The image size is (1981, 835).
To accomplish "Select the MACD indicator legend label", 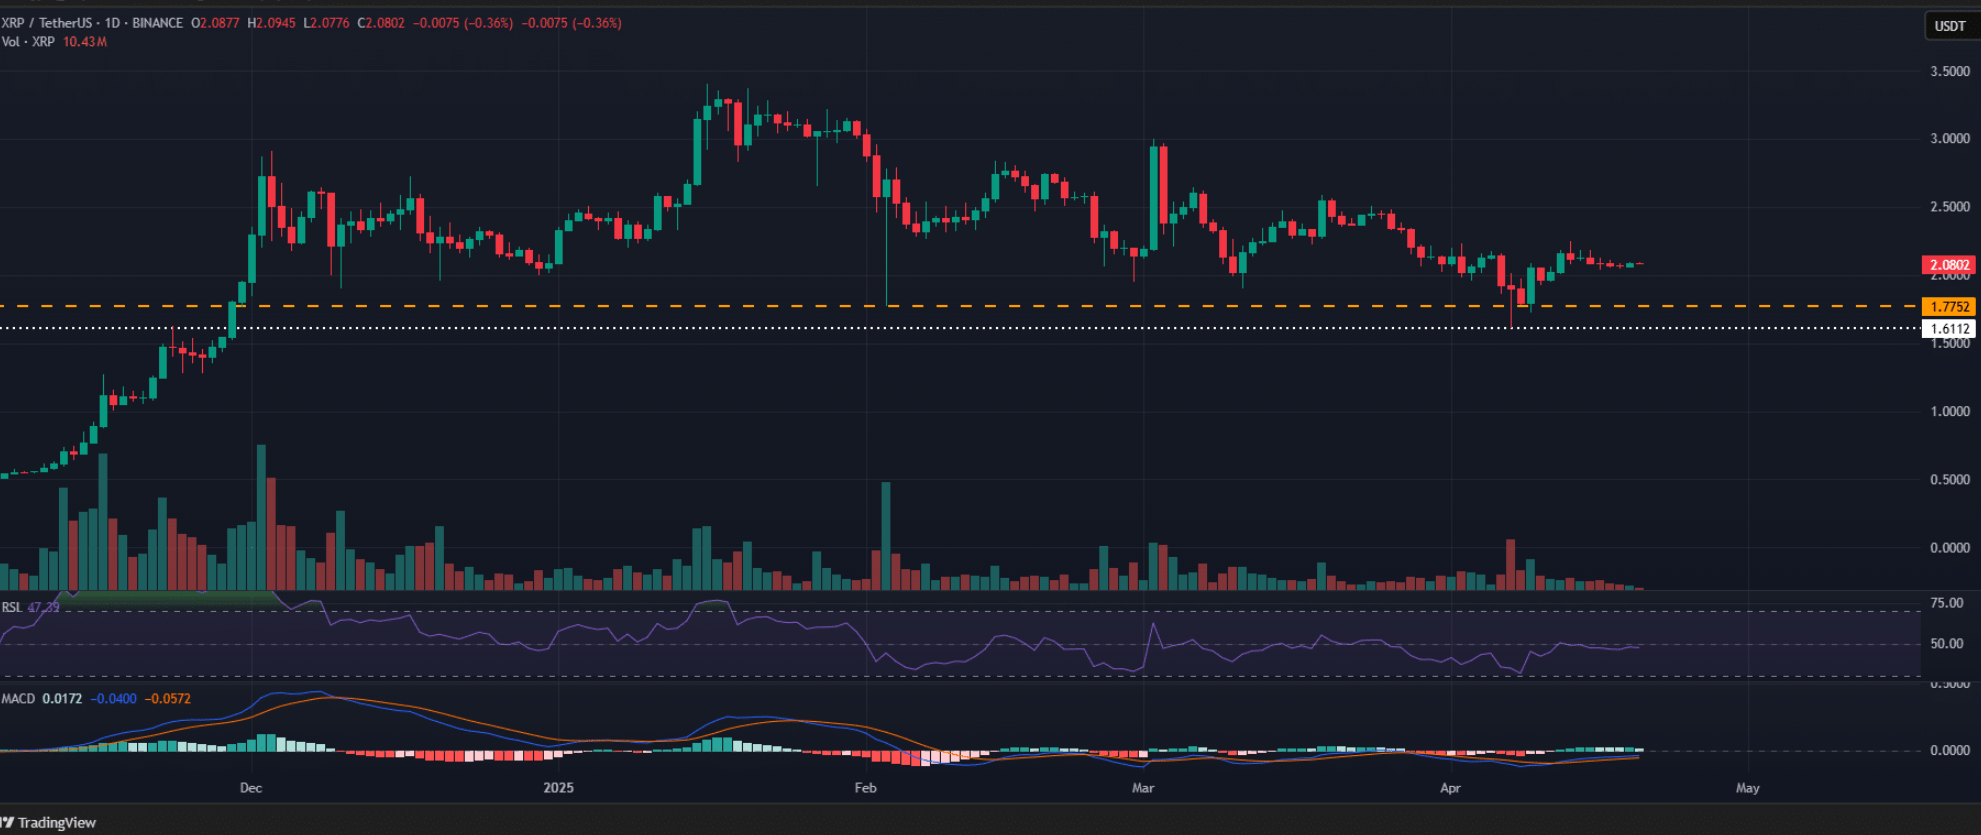I will [18, 699].
